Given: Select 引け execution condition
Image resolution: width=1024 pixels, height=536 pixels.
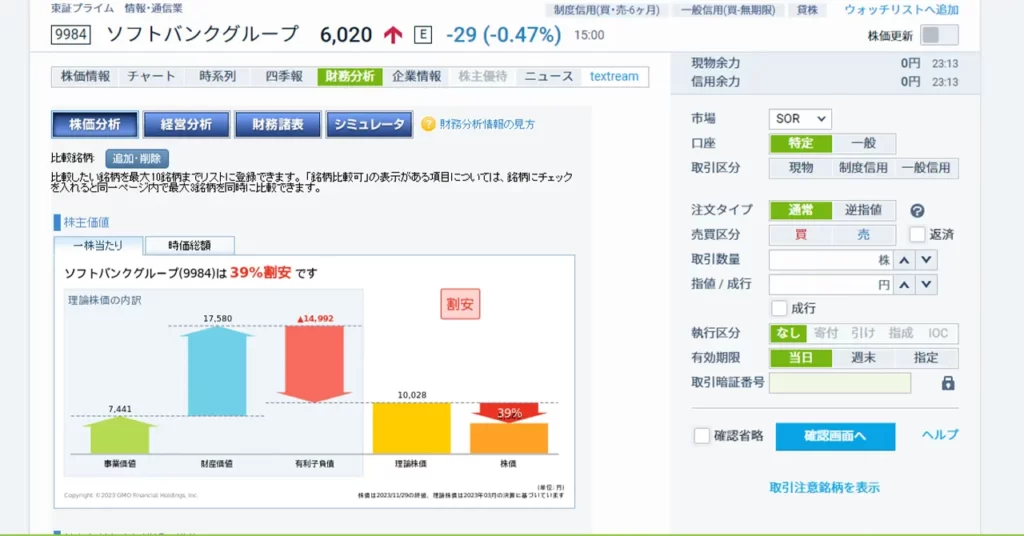Looking at the screenshot, I should coord(863,334).
